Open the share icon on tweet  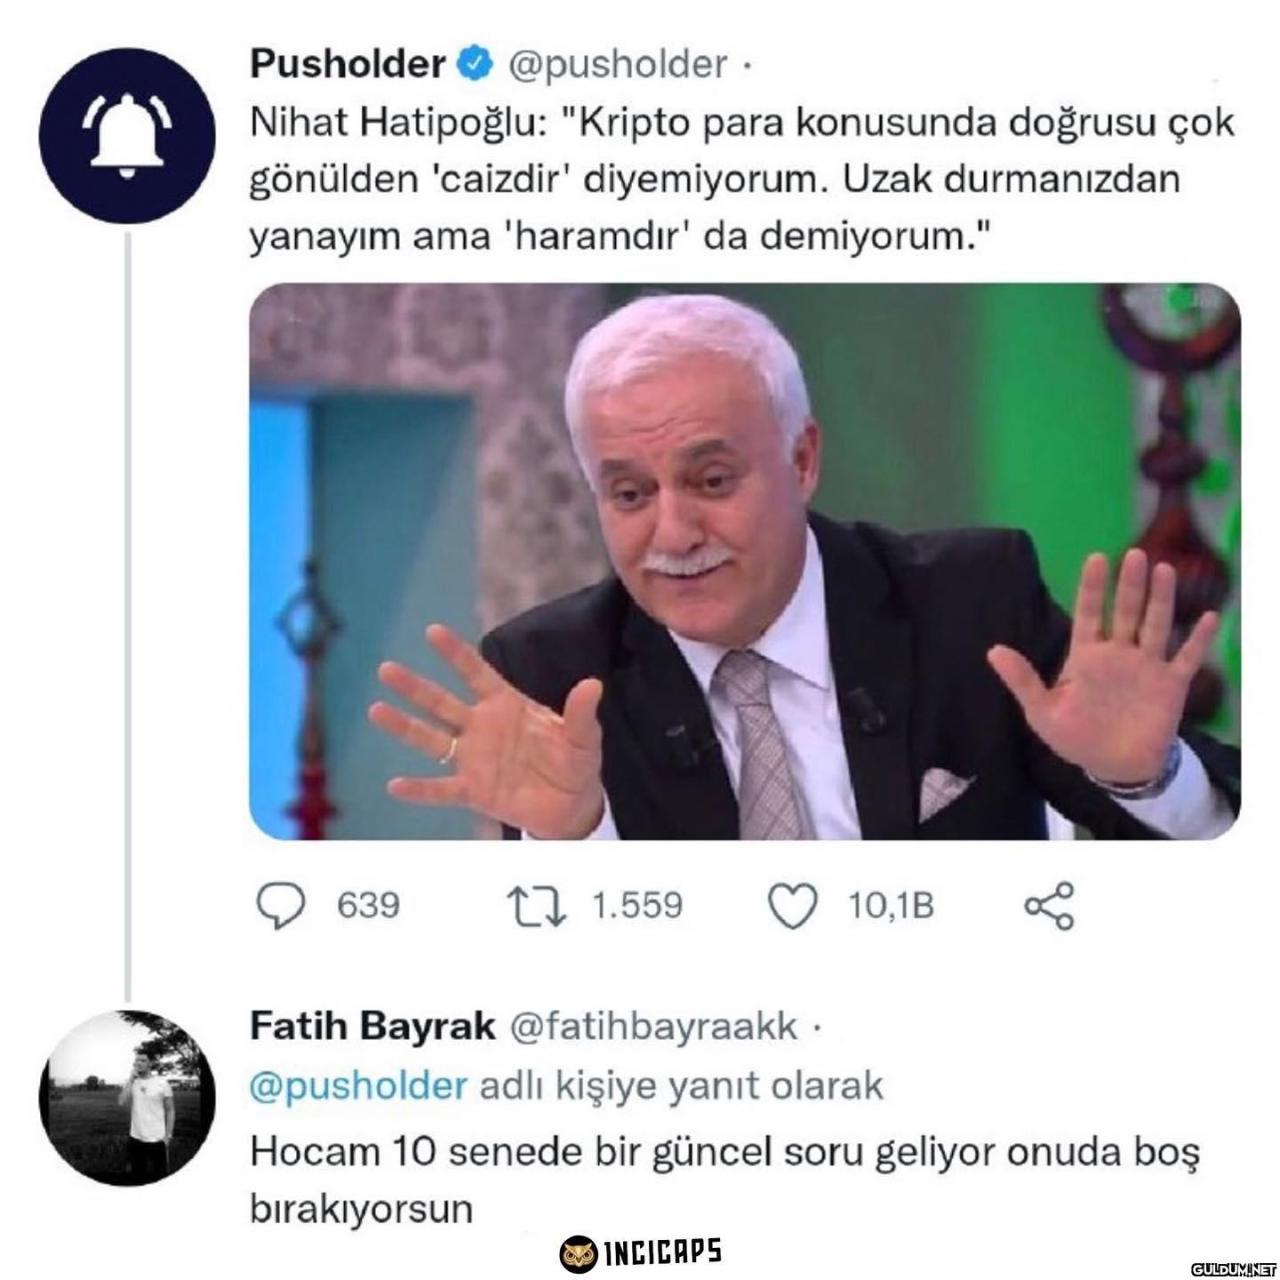click(1049, 906)
